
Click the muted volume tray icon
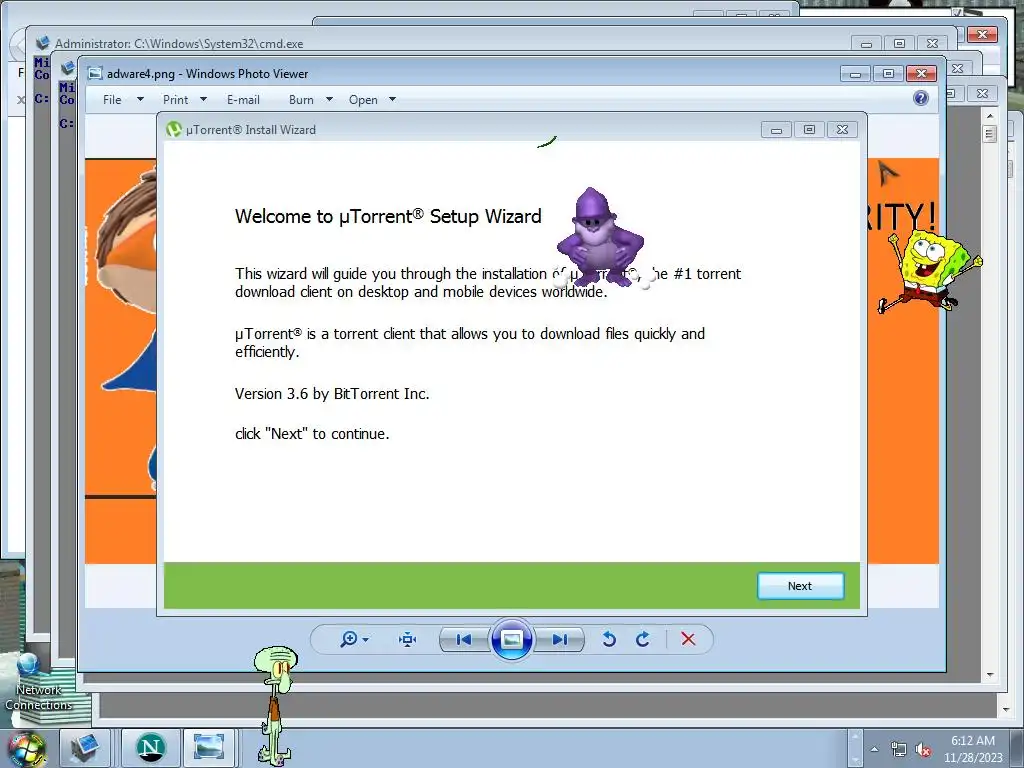click(x=923, y=750)
